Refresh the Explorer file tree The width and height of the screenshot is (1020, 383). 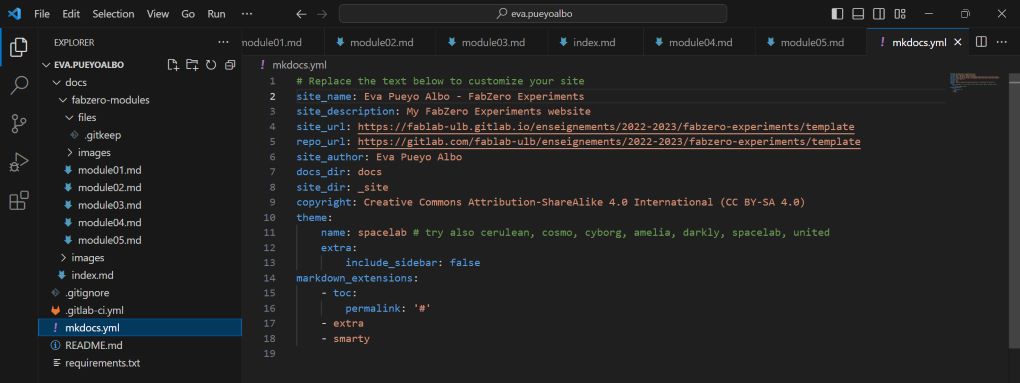211,64
